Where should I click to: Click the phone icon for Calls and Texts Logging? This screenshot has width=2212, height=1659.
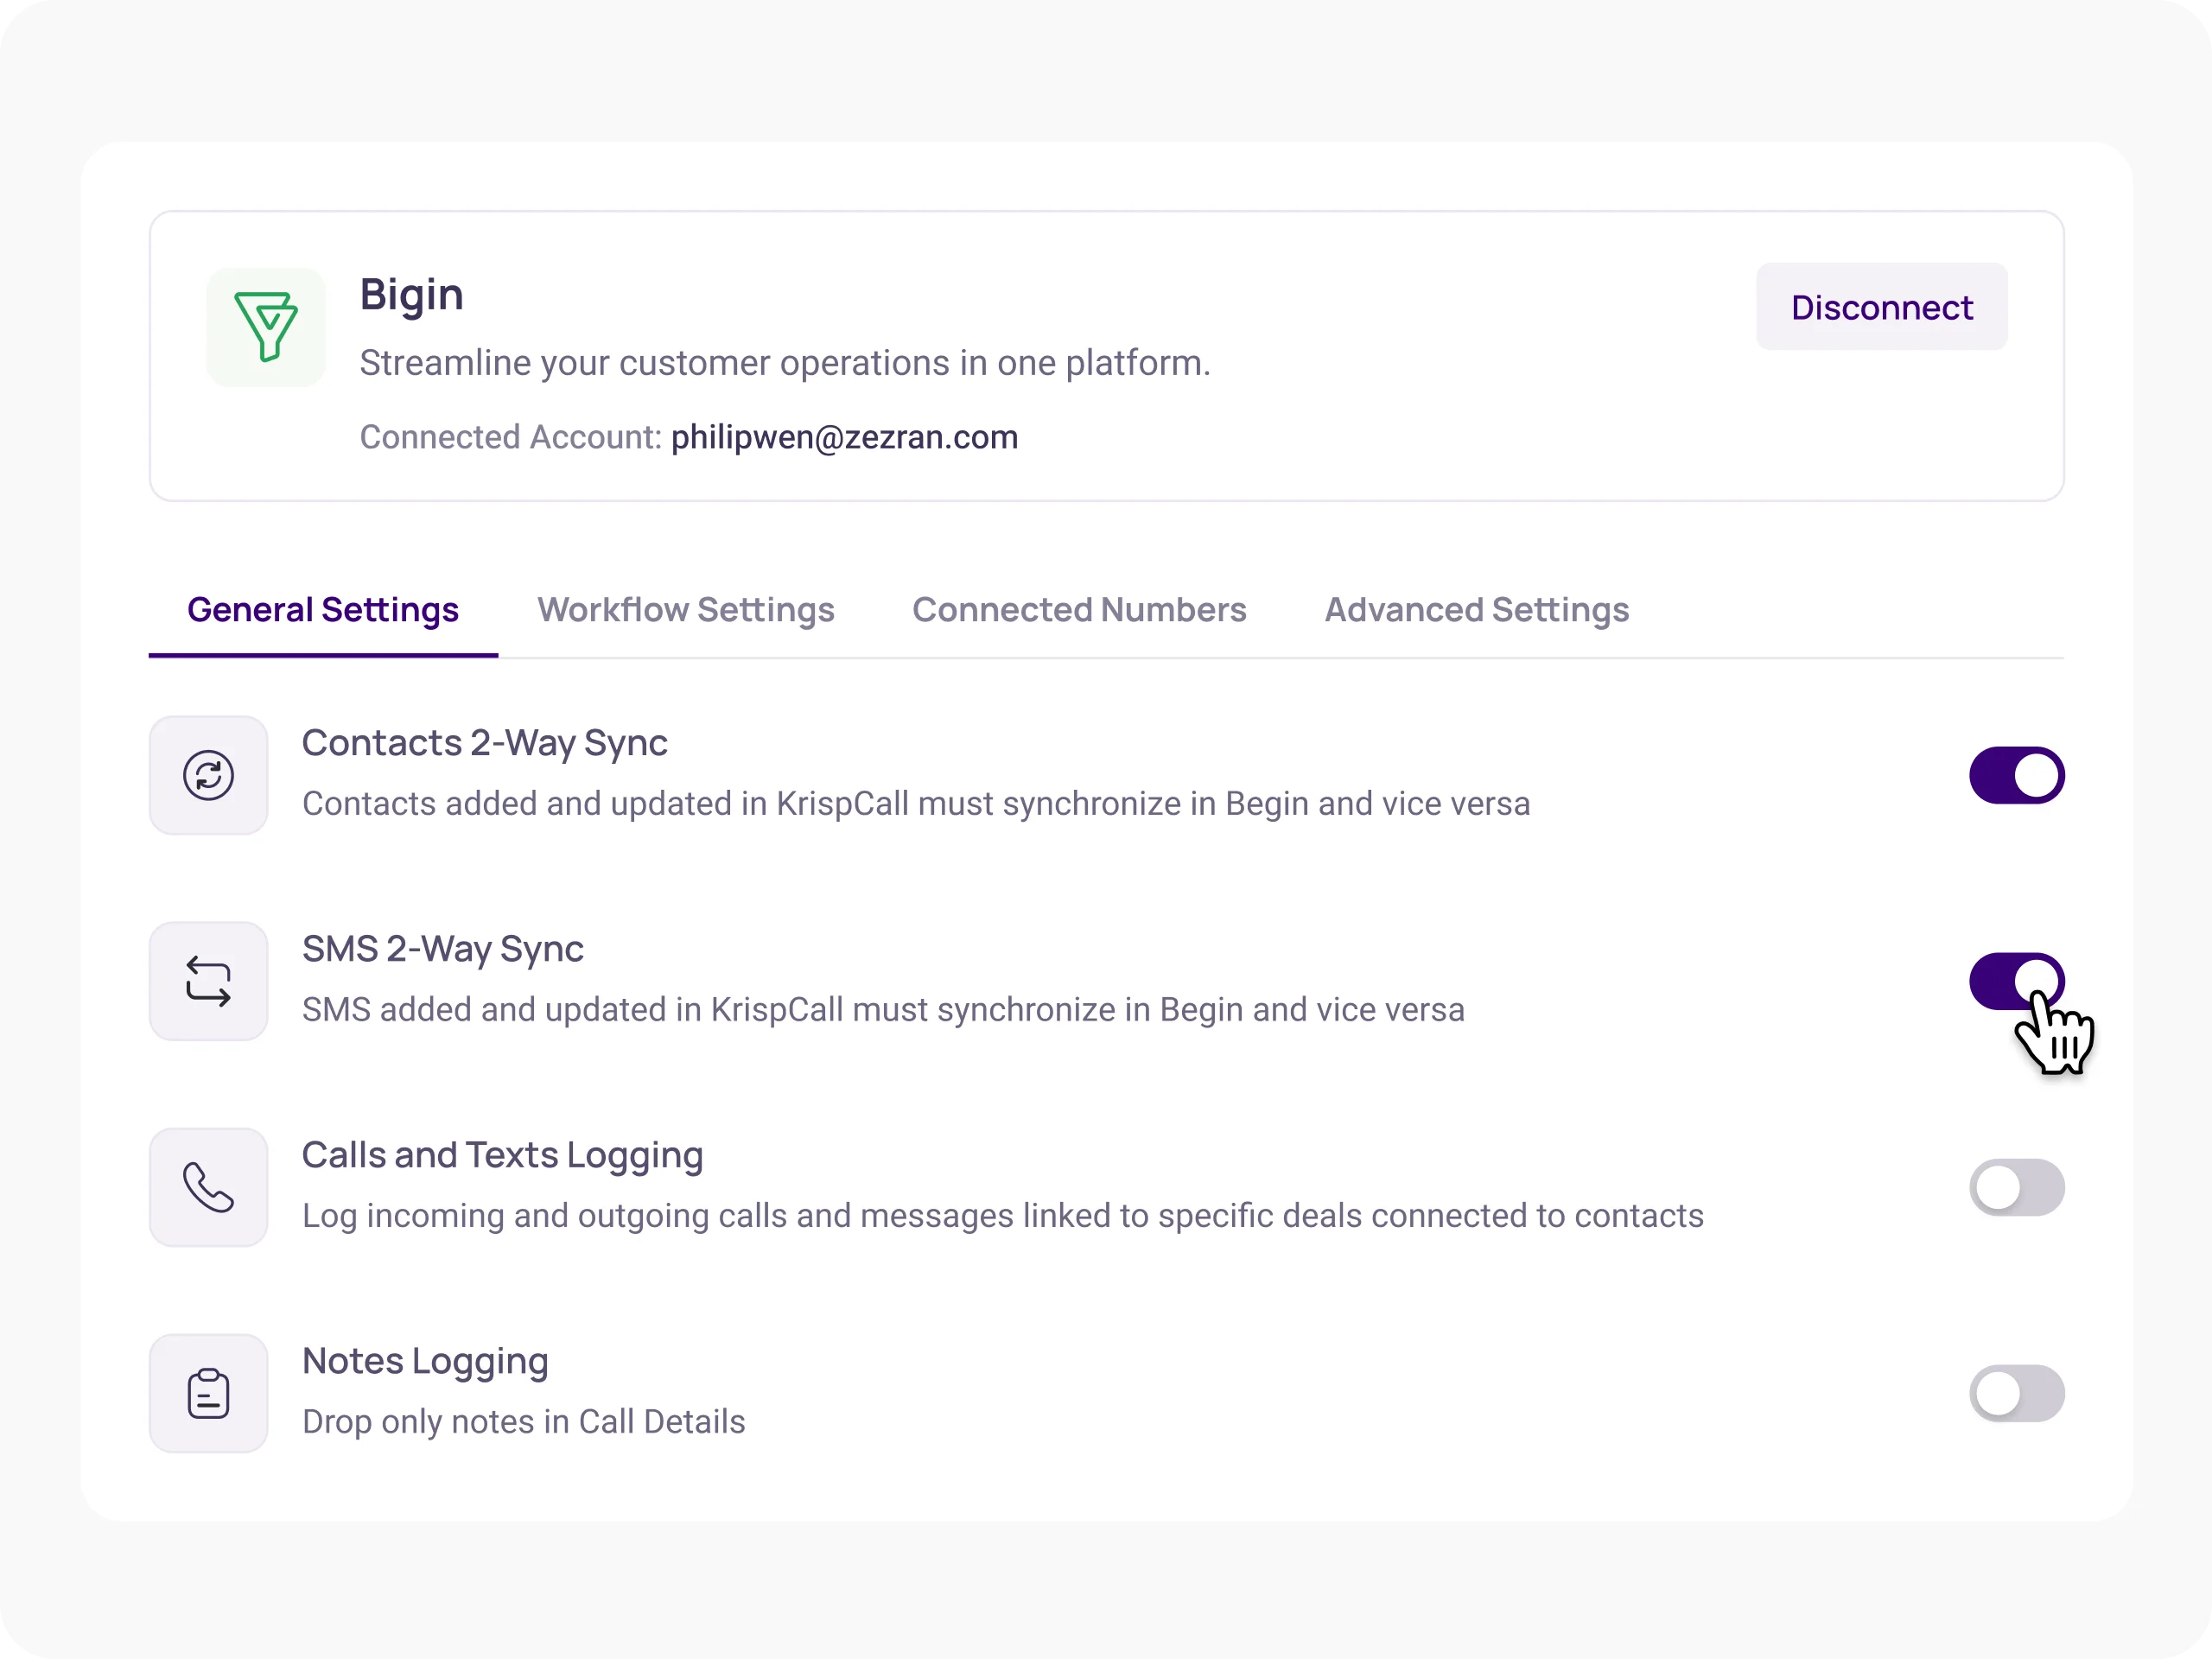[x=208, y=1187]
